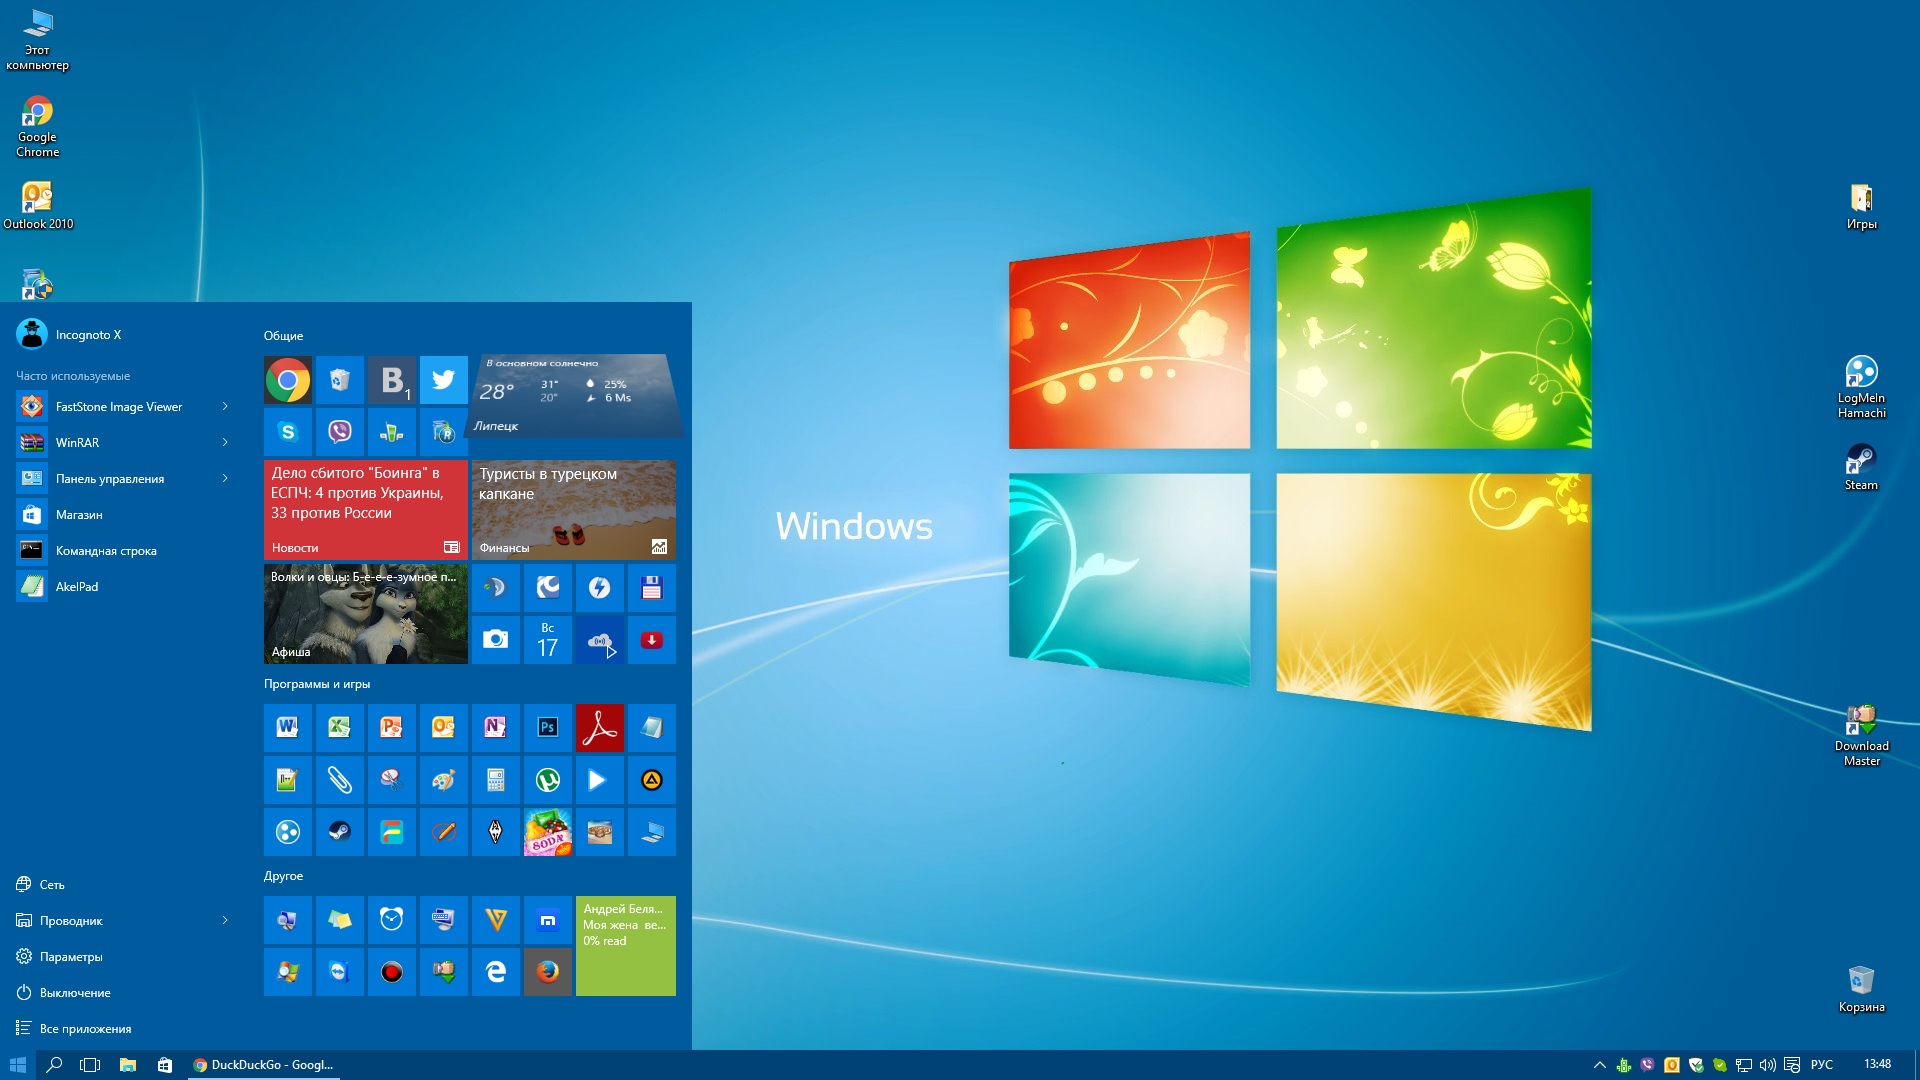Open Google Chrome from Start Menu
1920x1080 pixels.
(x=287, y=380)
